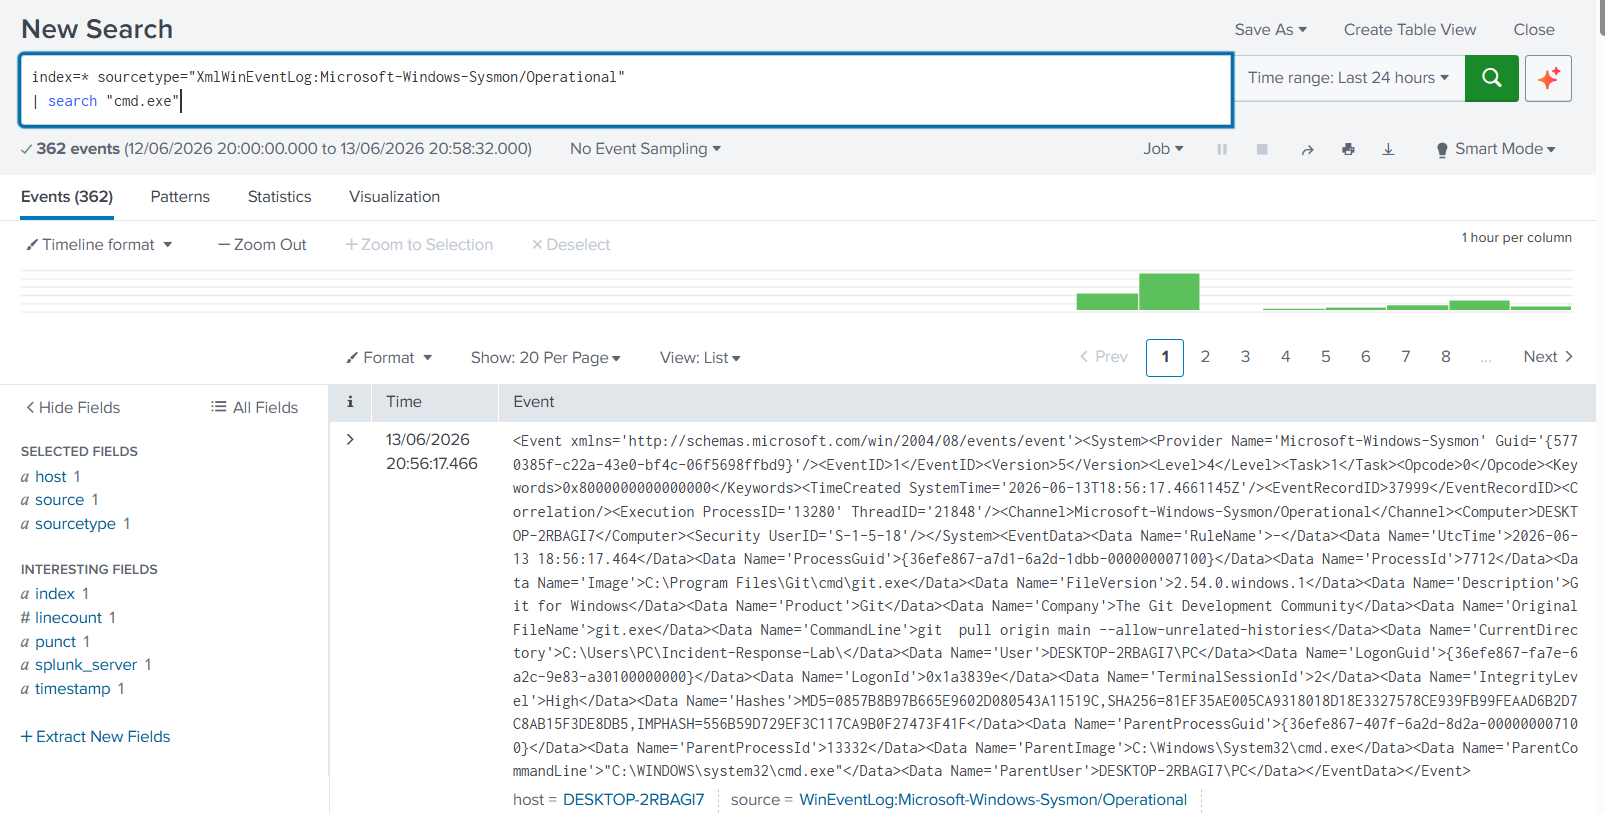Click the 13/06/2026 20:56:17.466 timestamp
1605x813 pixels.
(432, 452)
